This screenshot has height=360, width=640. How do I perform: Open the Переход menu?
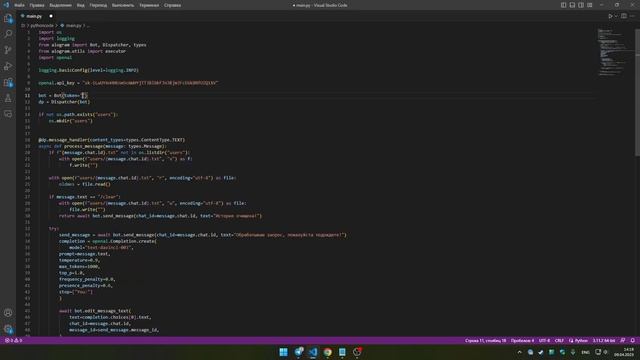click(98, 5)
